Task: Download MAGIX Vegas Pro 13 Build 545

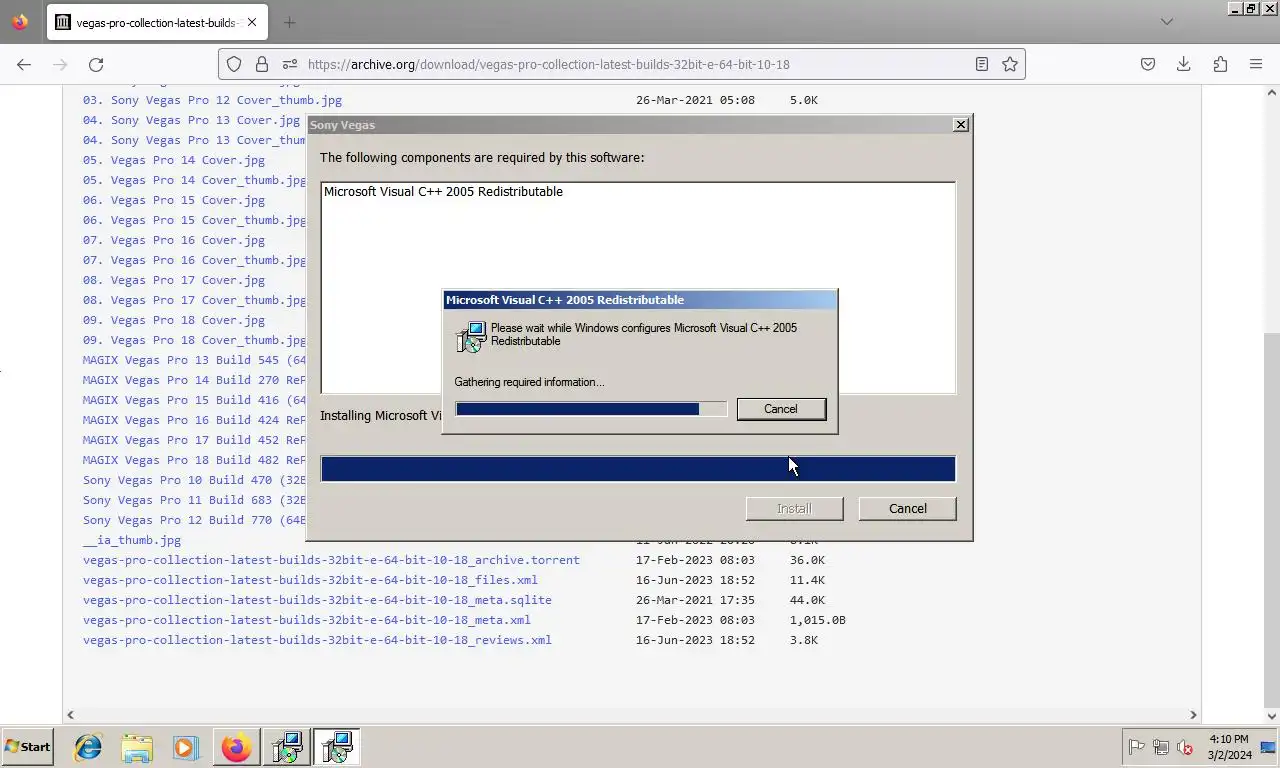Action: tap(194, 360)
